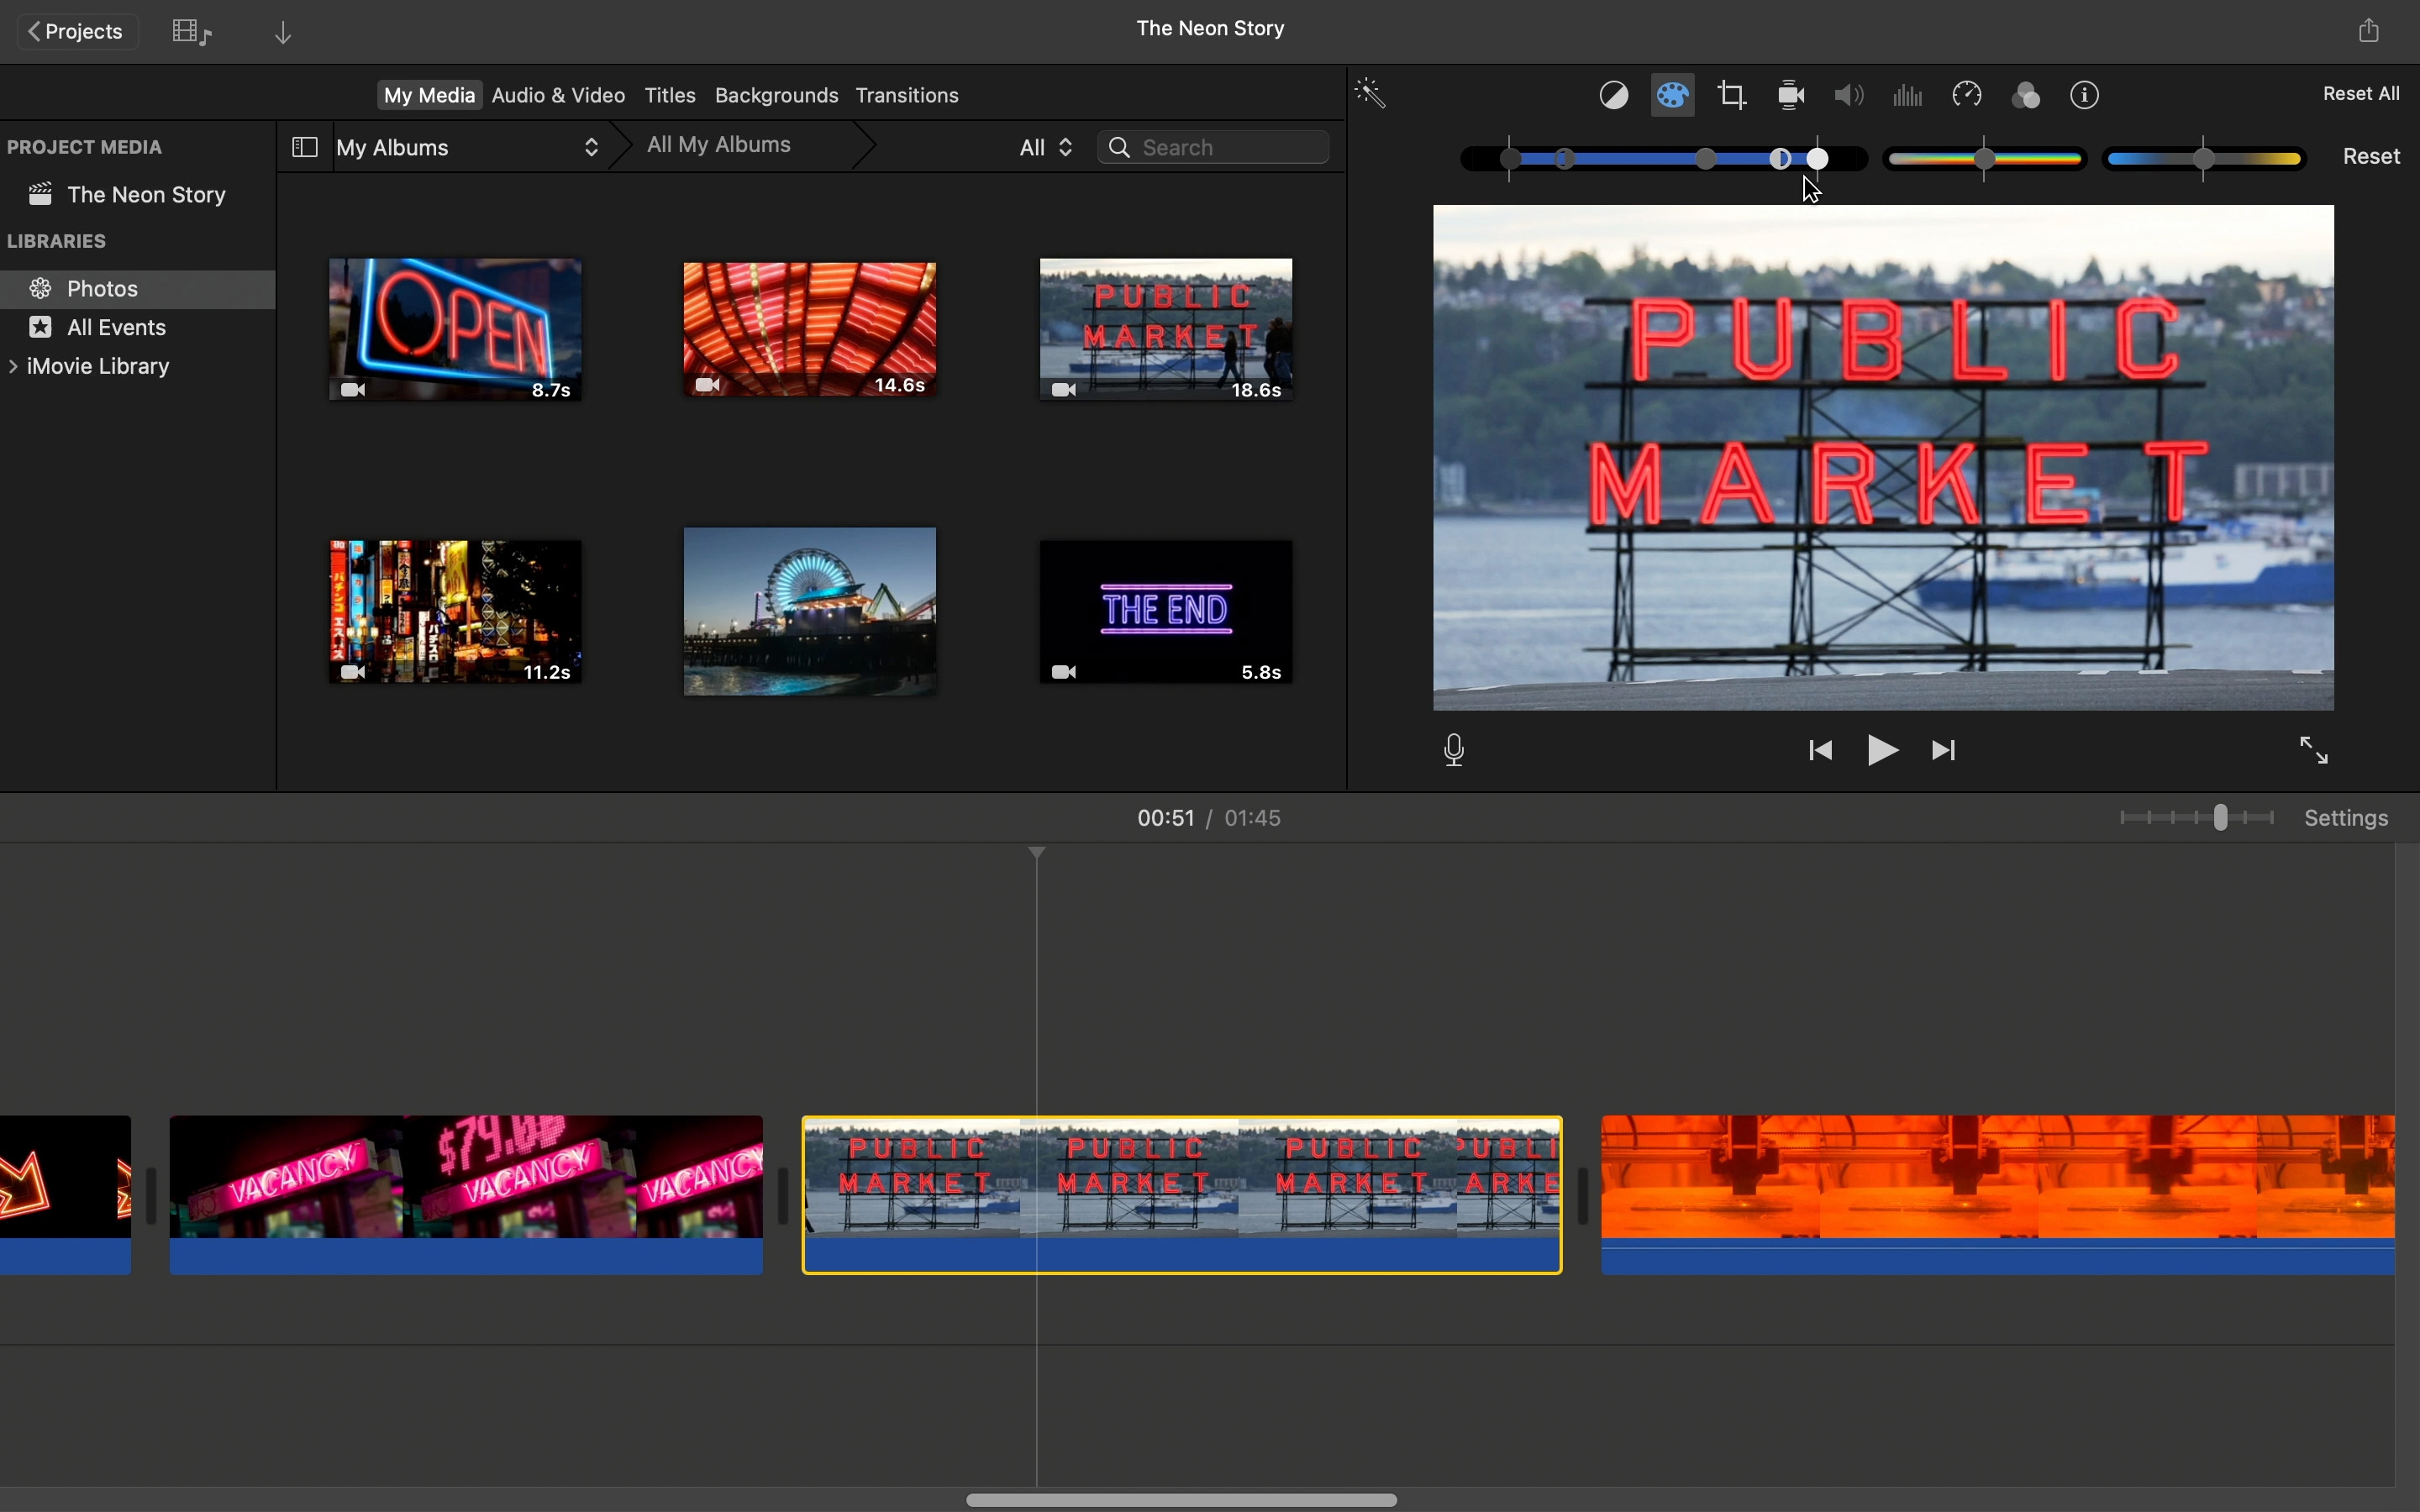
Task: Open the My Albums dropdown
Action: click(x=468, y=148)
